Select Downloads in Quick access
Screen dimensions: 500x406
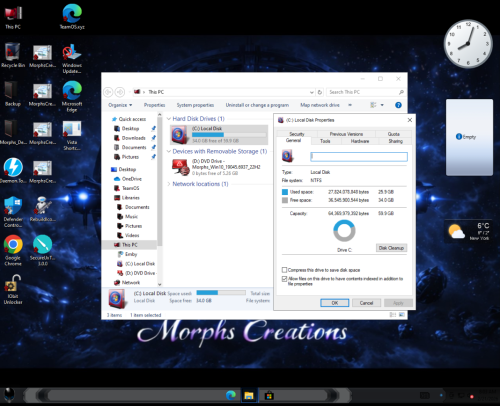133,138
